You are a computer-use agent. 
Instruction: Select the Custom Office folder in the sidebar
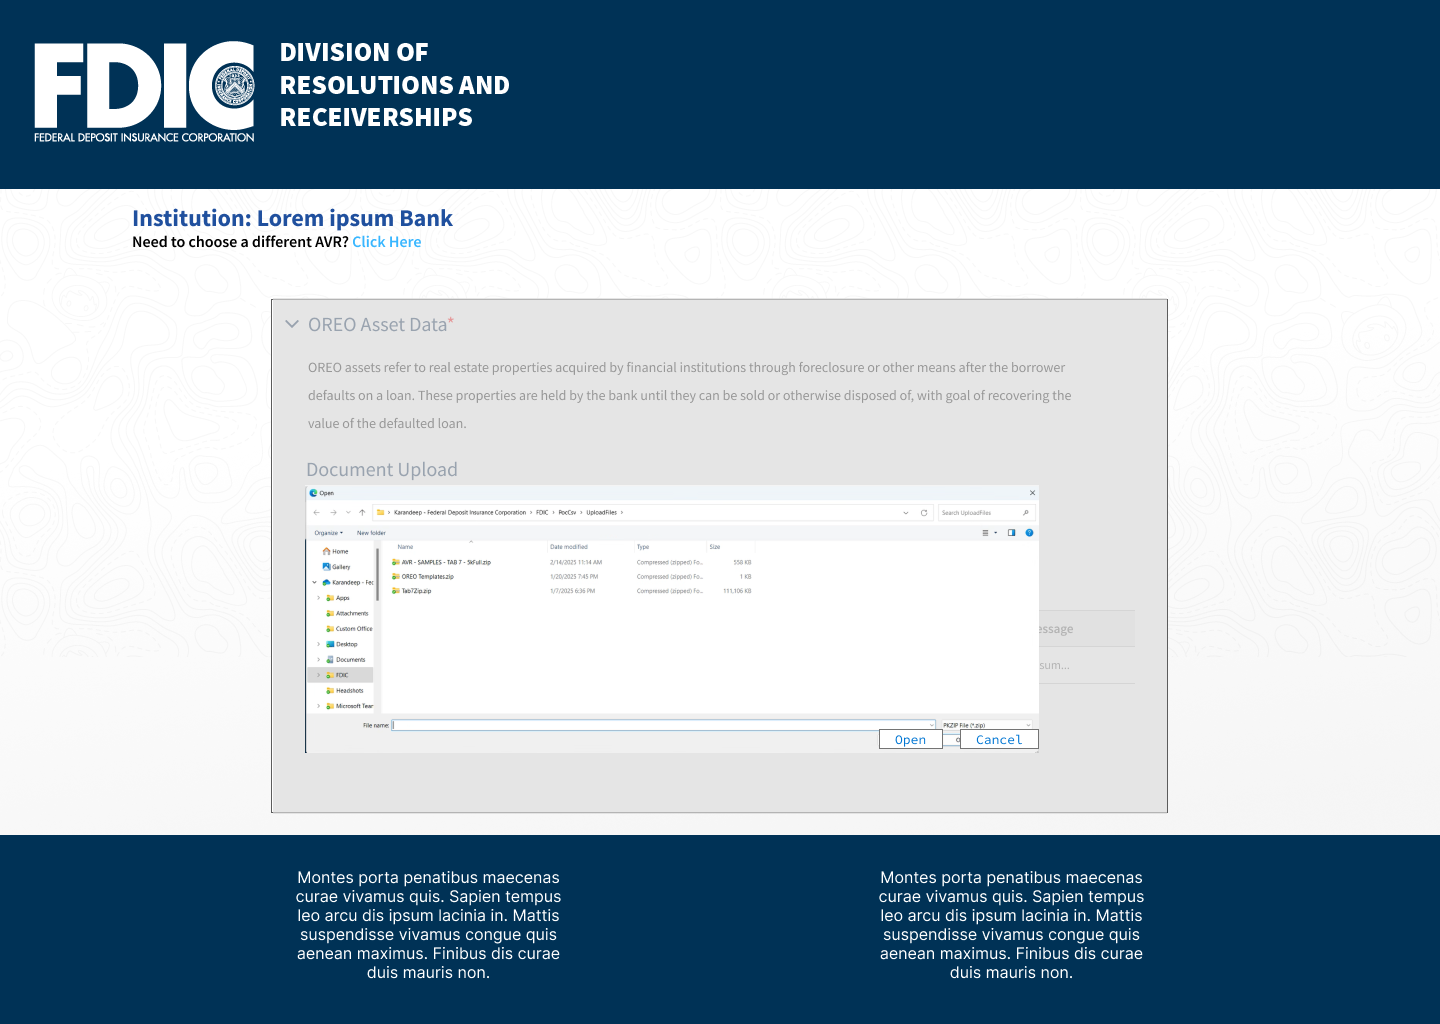point(349,629)
